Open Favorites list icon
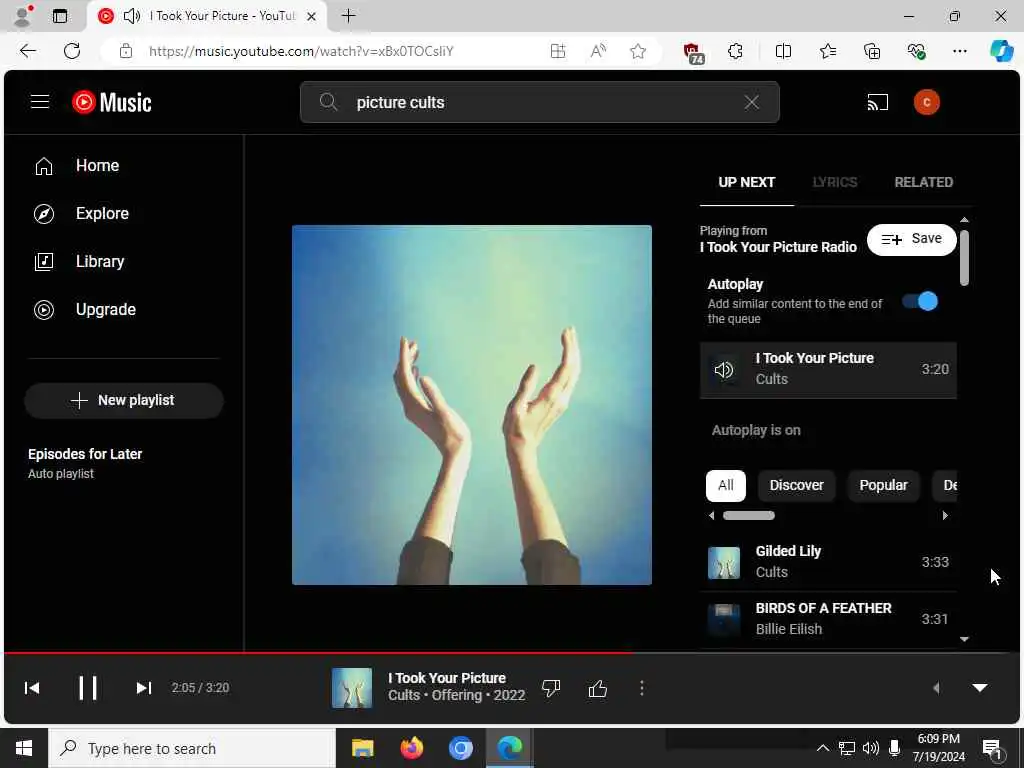 pos(828,51)
